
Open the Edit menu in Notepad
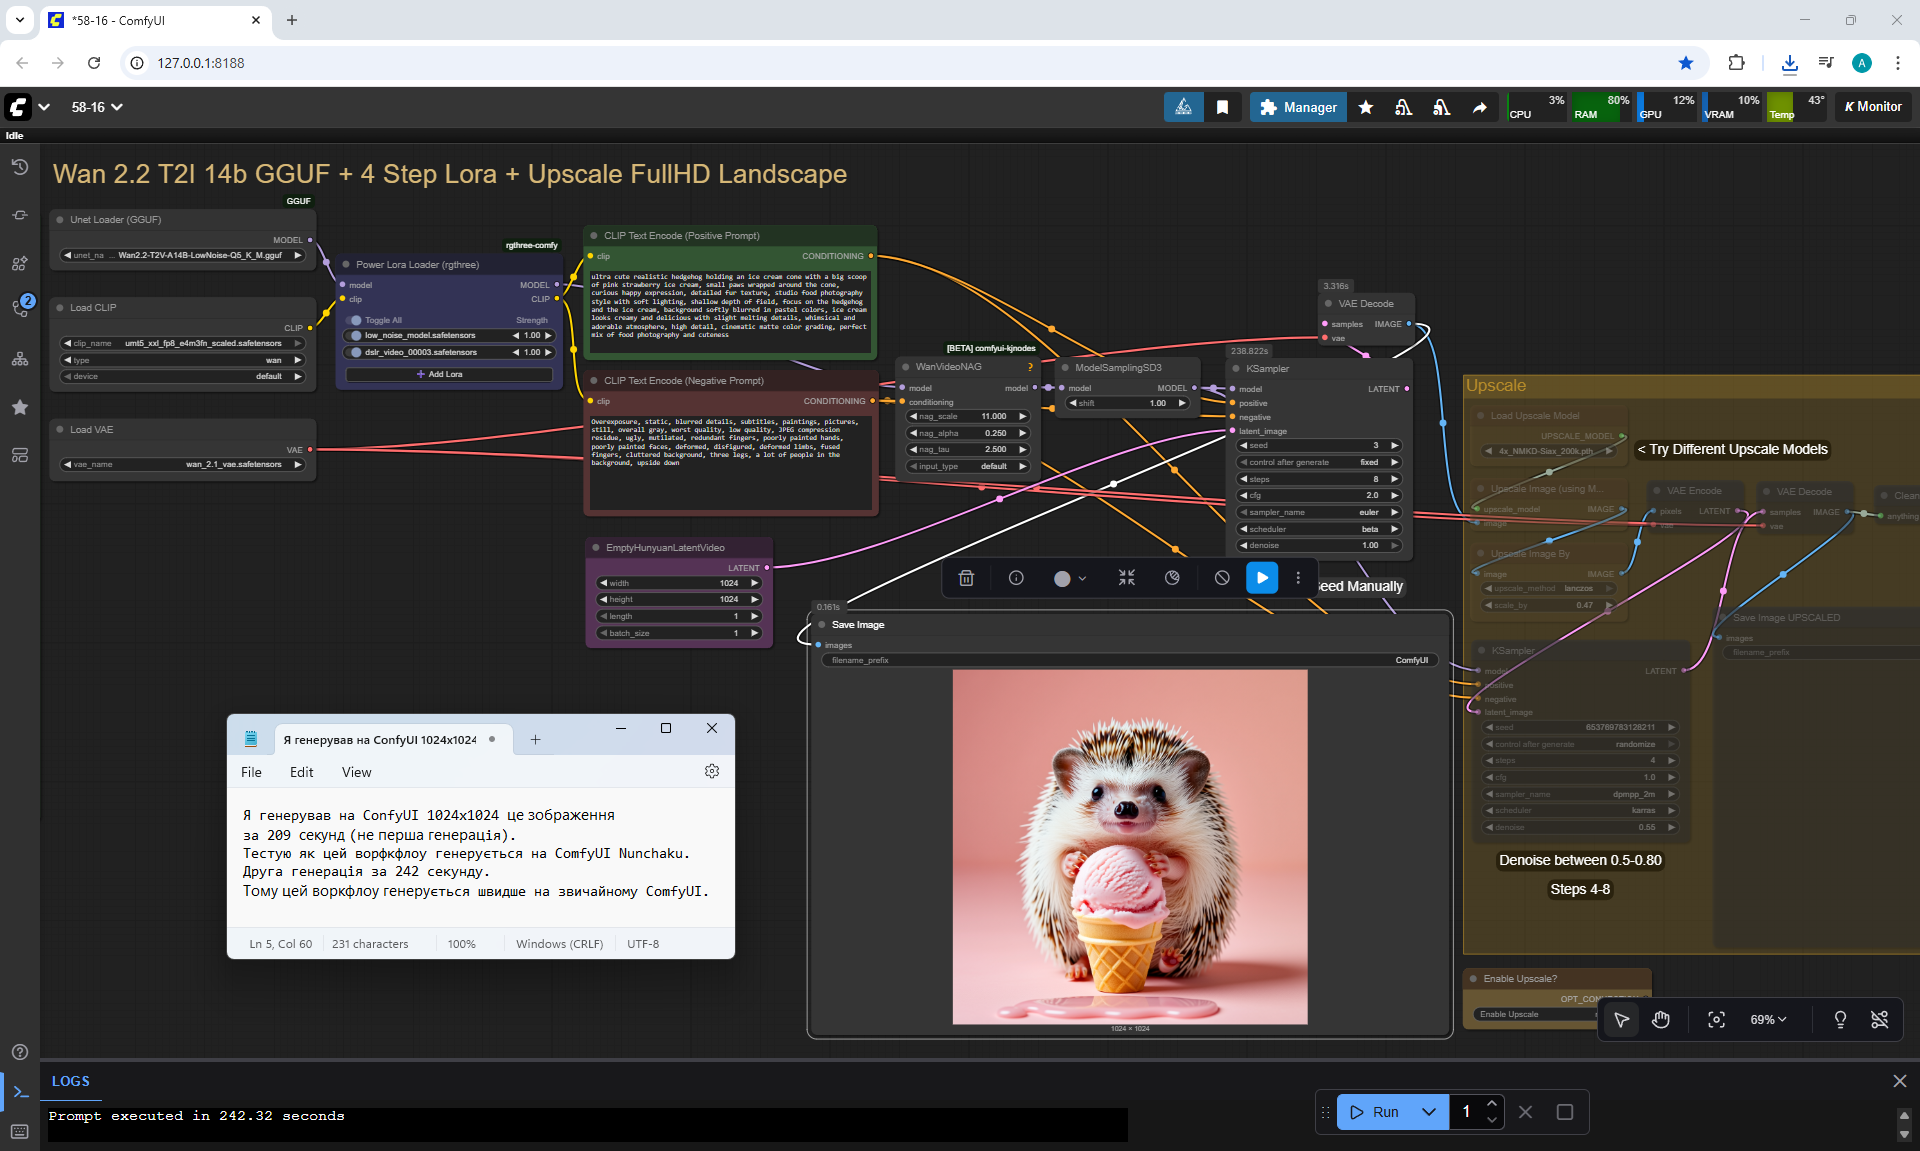(x=301, y=772)
